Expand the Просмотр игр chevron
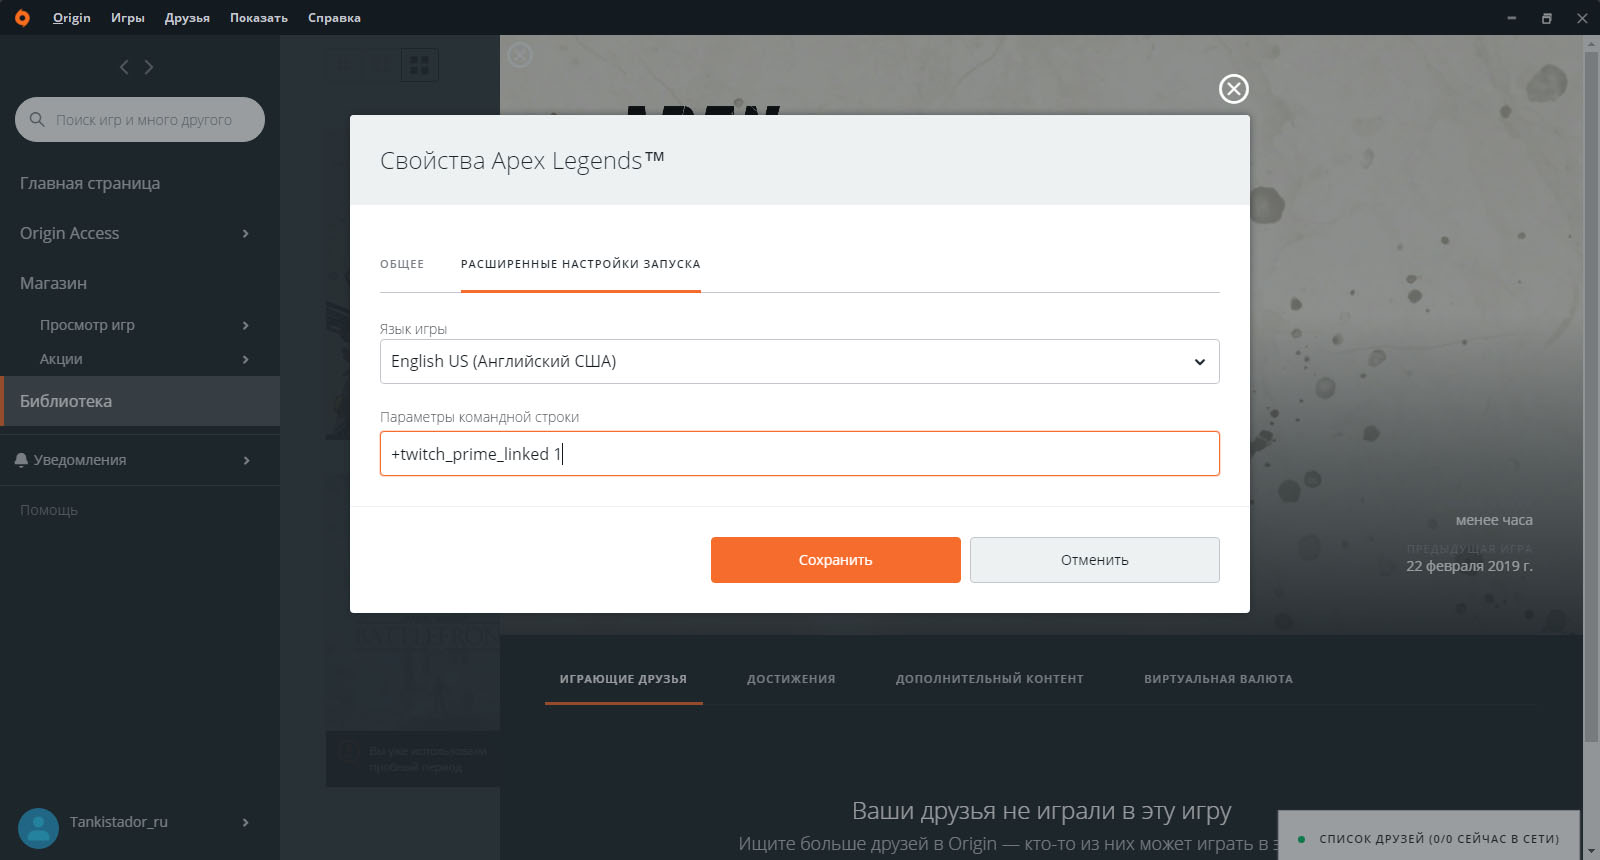Image resolution: width=1600 pixels, height=860 pixels. (x=245, y=325)
